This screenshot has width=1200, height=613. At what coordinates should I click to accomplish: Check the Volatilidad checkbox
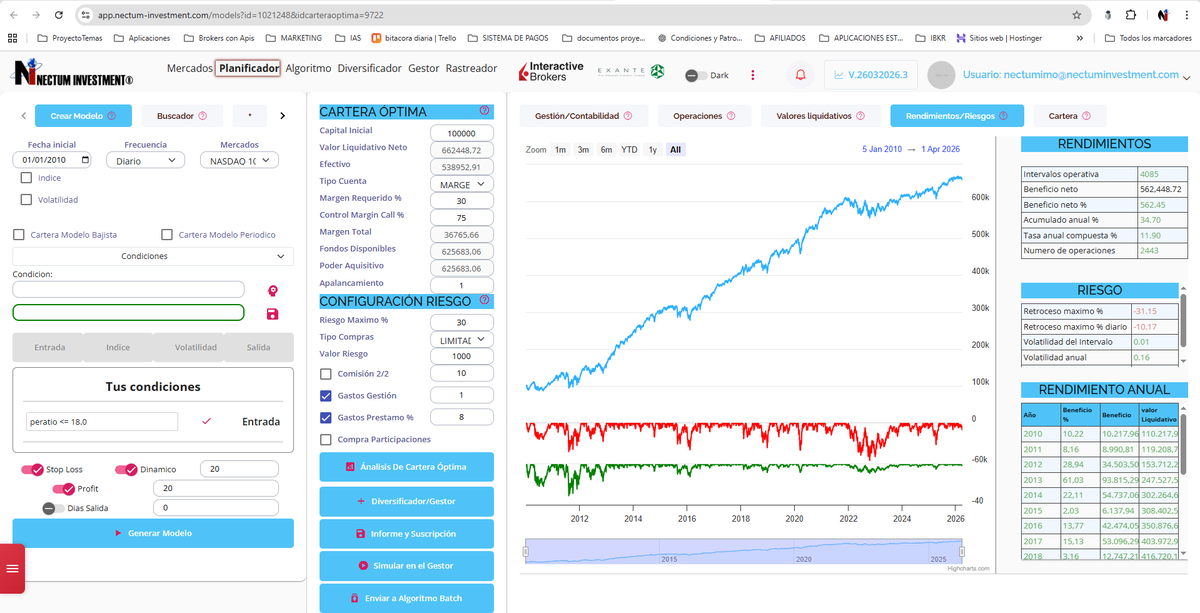[x=26, y=199]
